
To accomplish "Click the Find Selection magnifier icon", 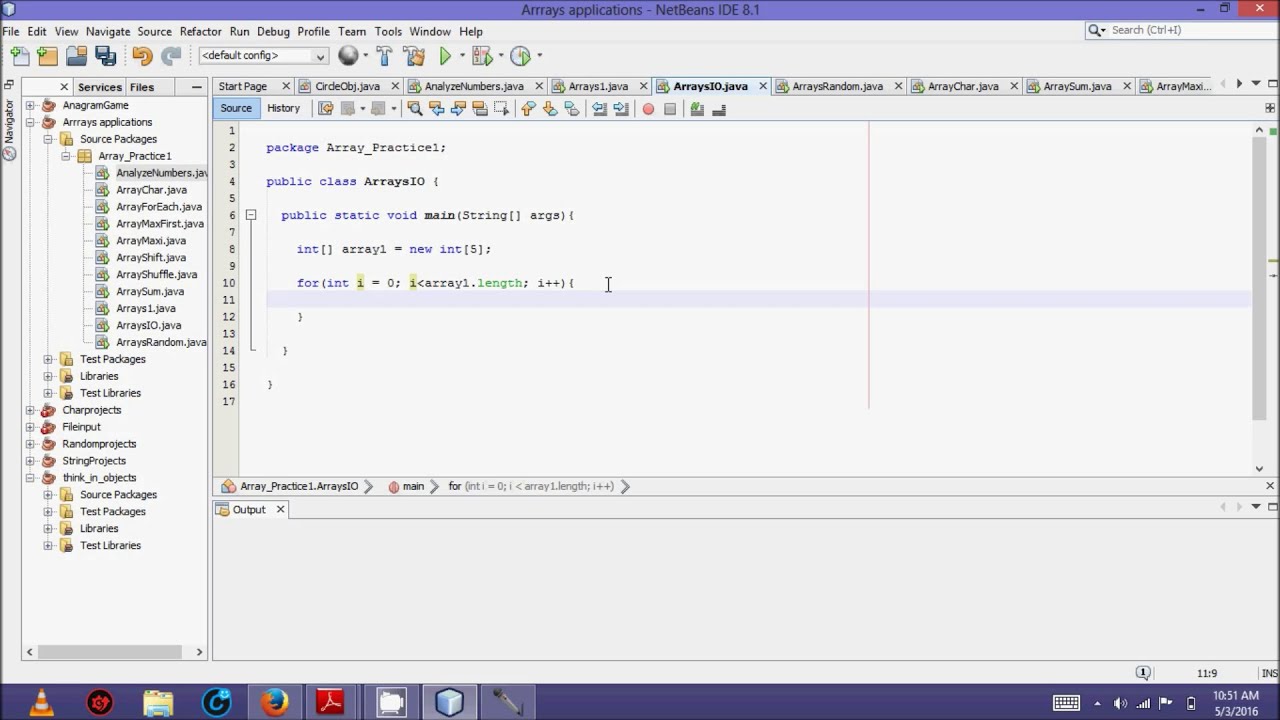I will 415,108.
